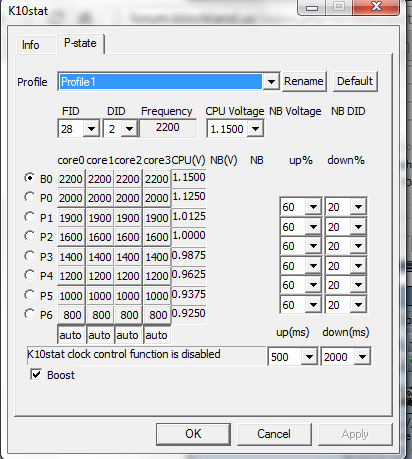
Task: Click the Cancel button
Action: click(x=274, y=434)
